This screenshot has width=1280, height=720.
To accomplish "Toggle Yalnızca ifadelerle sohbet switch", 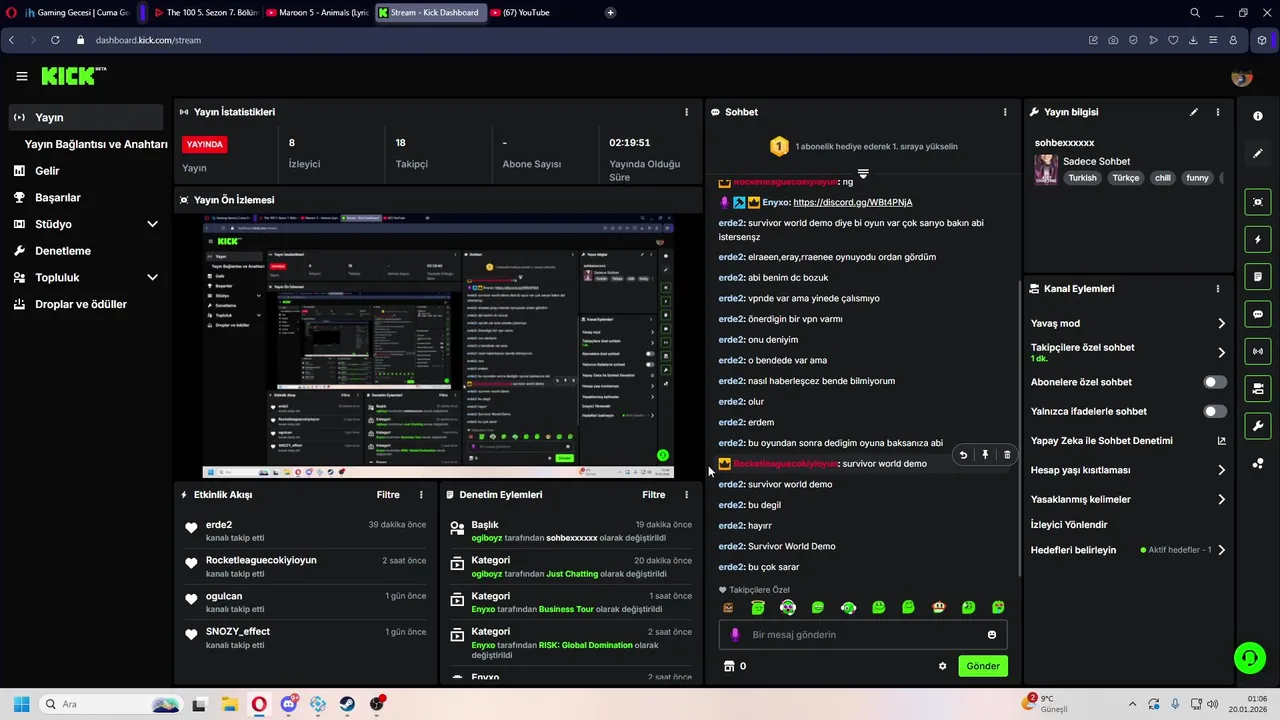I will [1215, 411].
